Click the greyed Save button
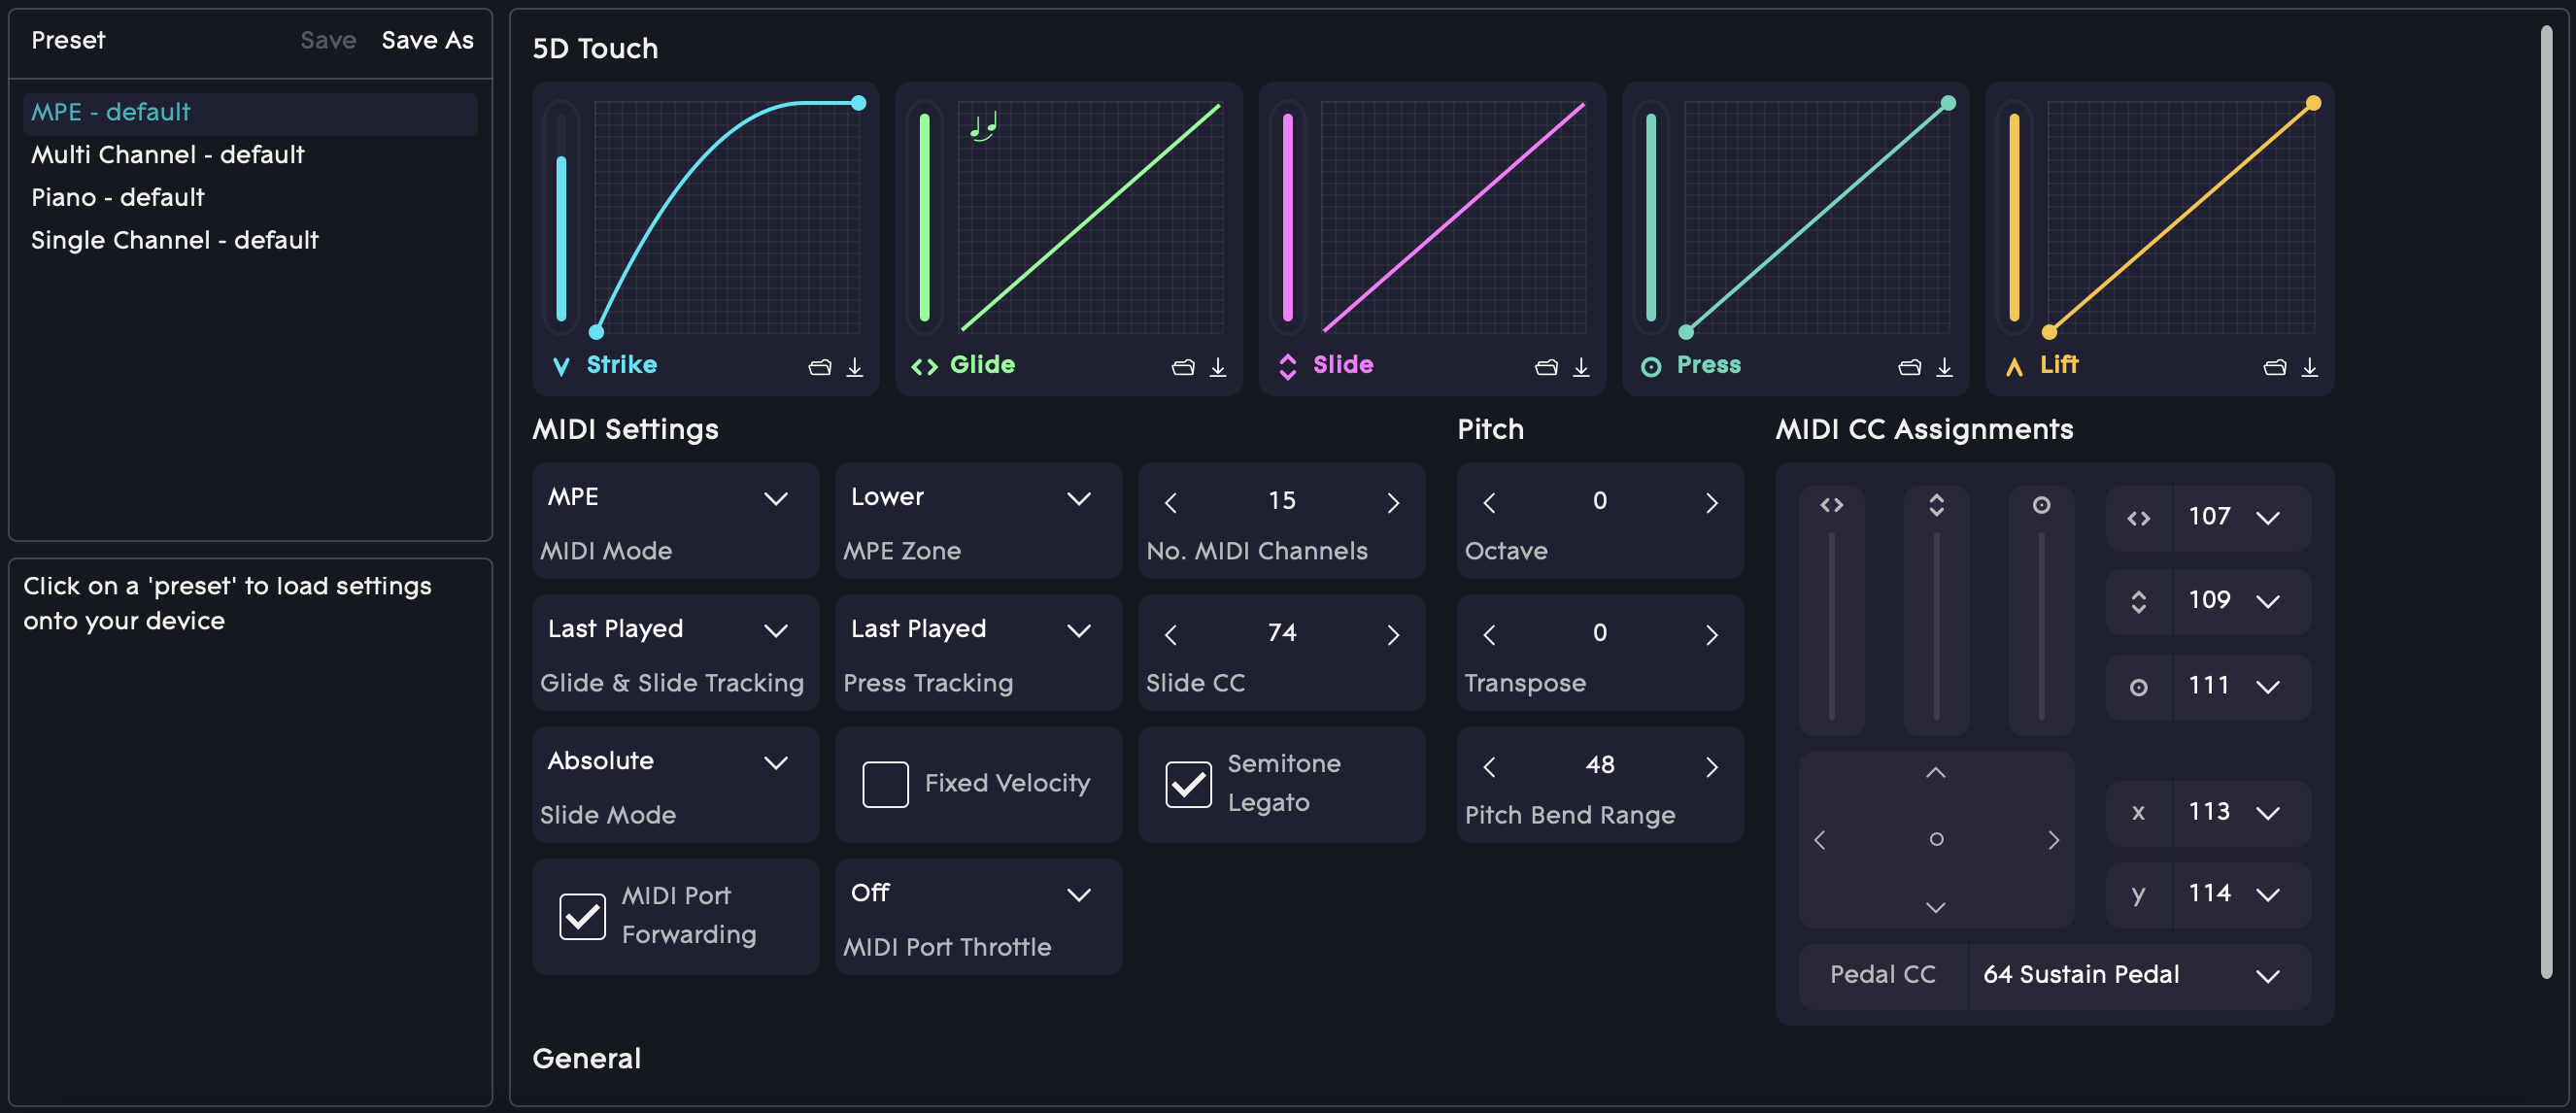Viewport: 2576px width, 1113px height. [328, 40]
